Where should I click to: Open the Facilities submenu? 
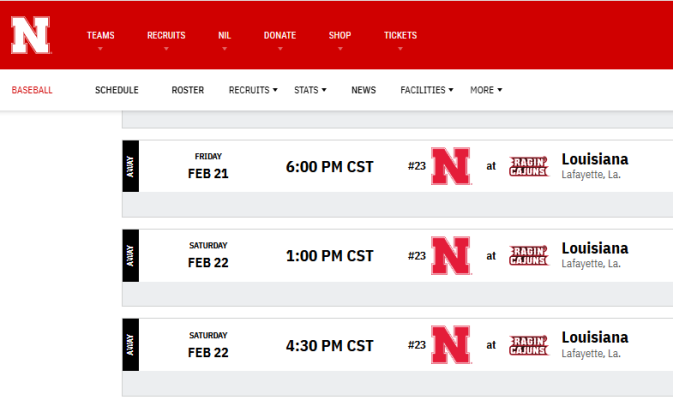[427, 90]
